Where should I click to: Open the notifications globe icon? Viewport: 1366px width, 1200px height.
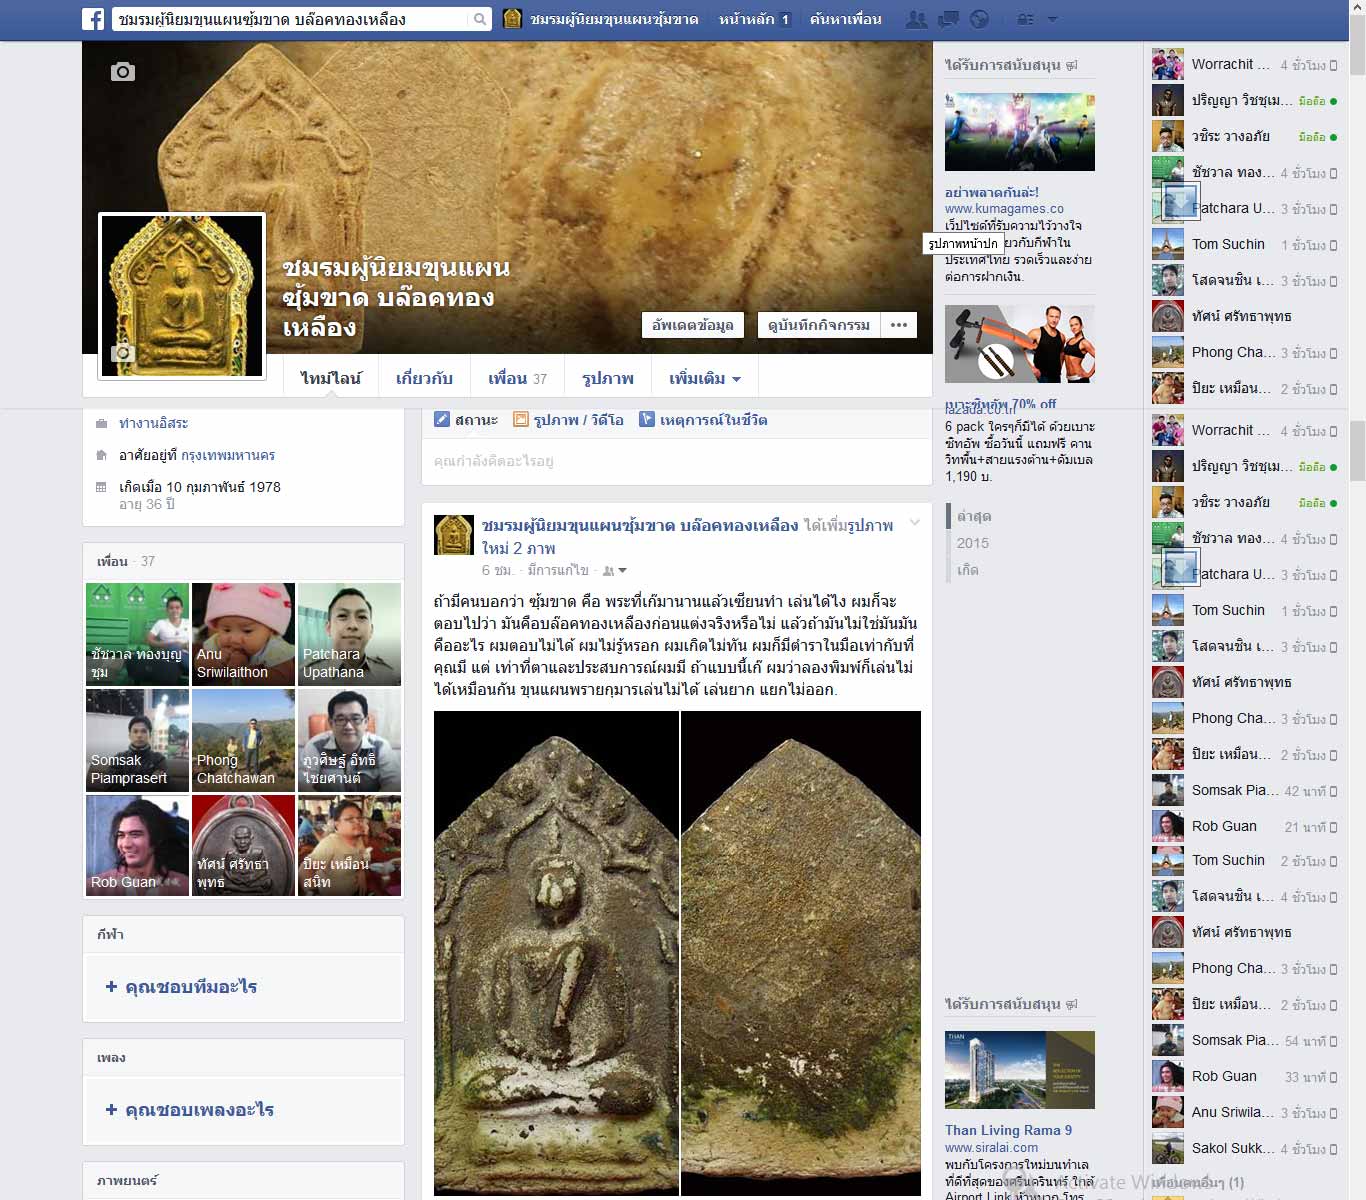pyautogui.click(x=980, y=19)
